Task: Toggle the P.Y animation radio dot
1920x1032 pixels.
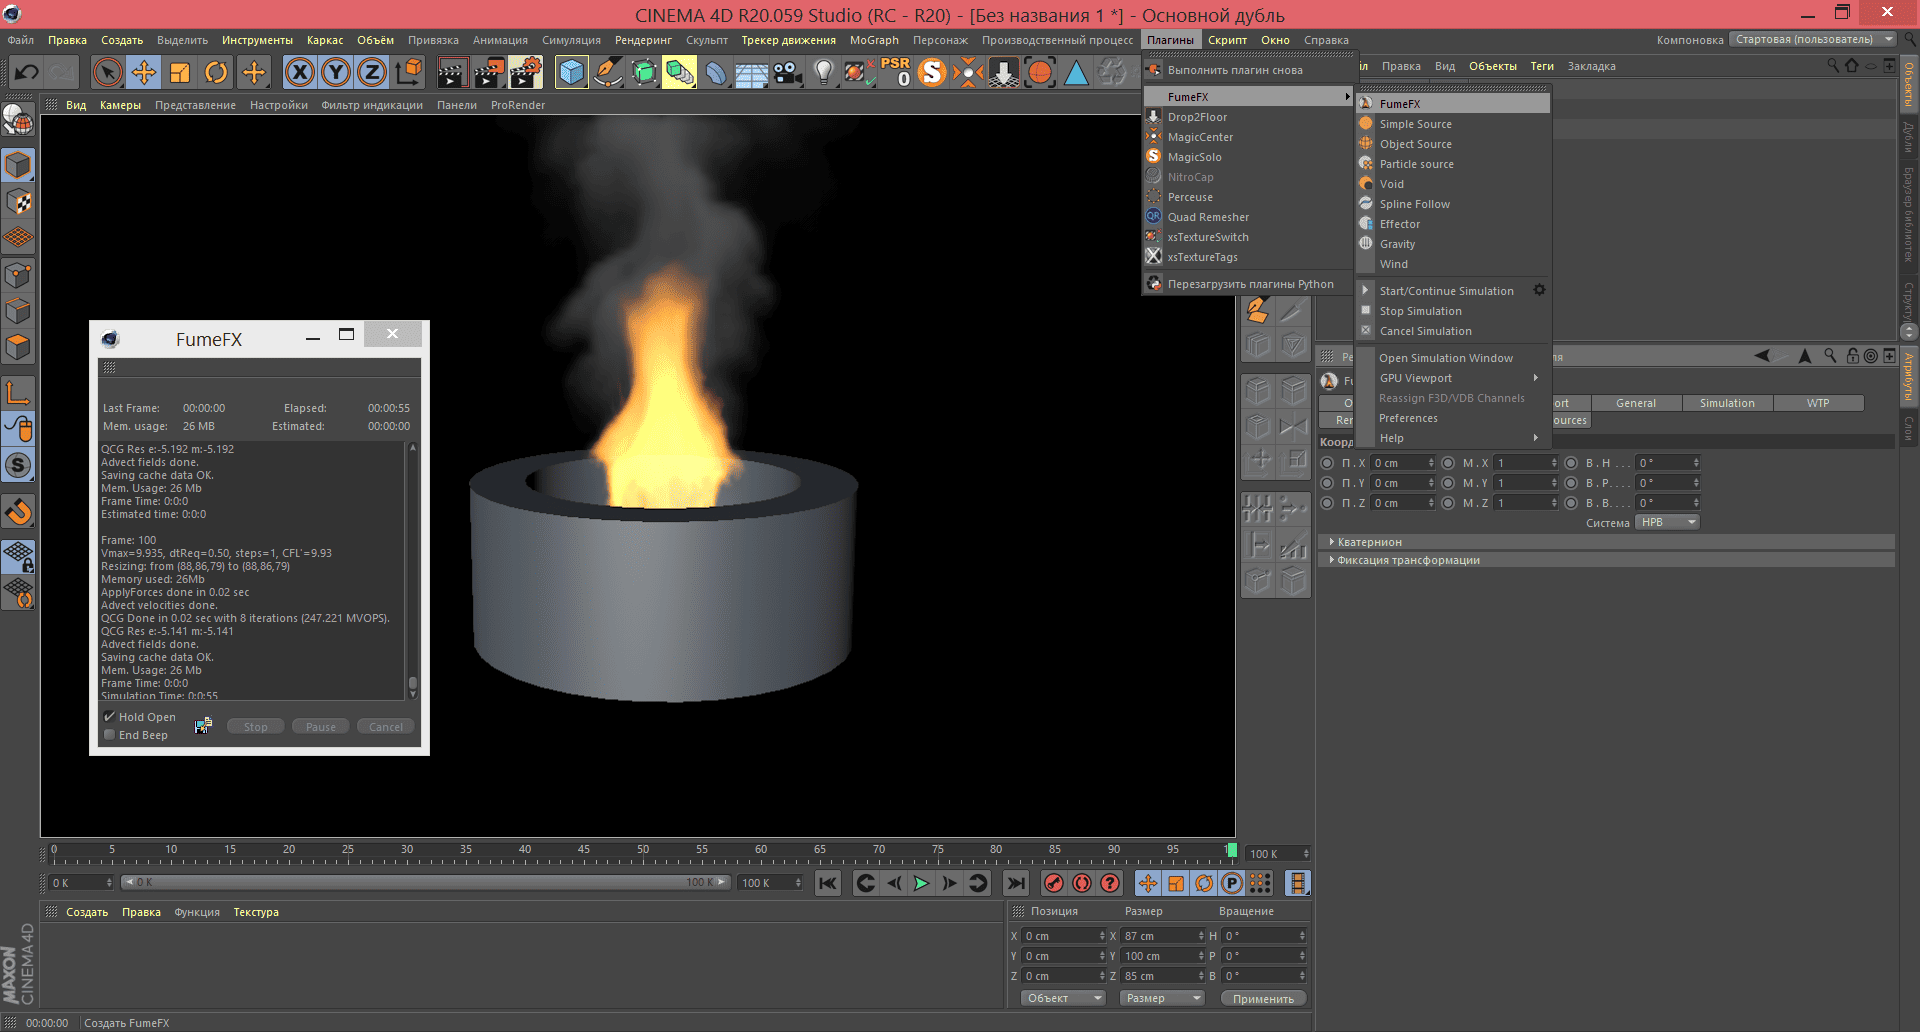Action: (x=1327, y=483)
